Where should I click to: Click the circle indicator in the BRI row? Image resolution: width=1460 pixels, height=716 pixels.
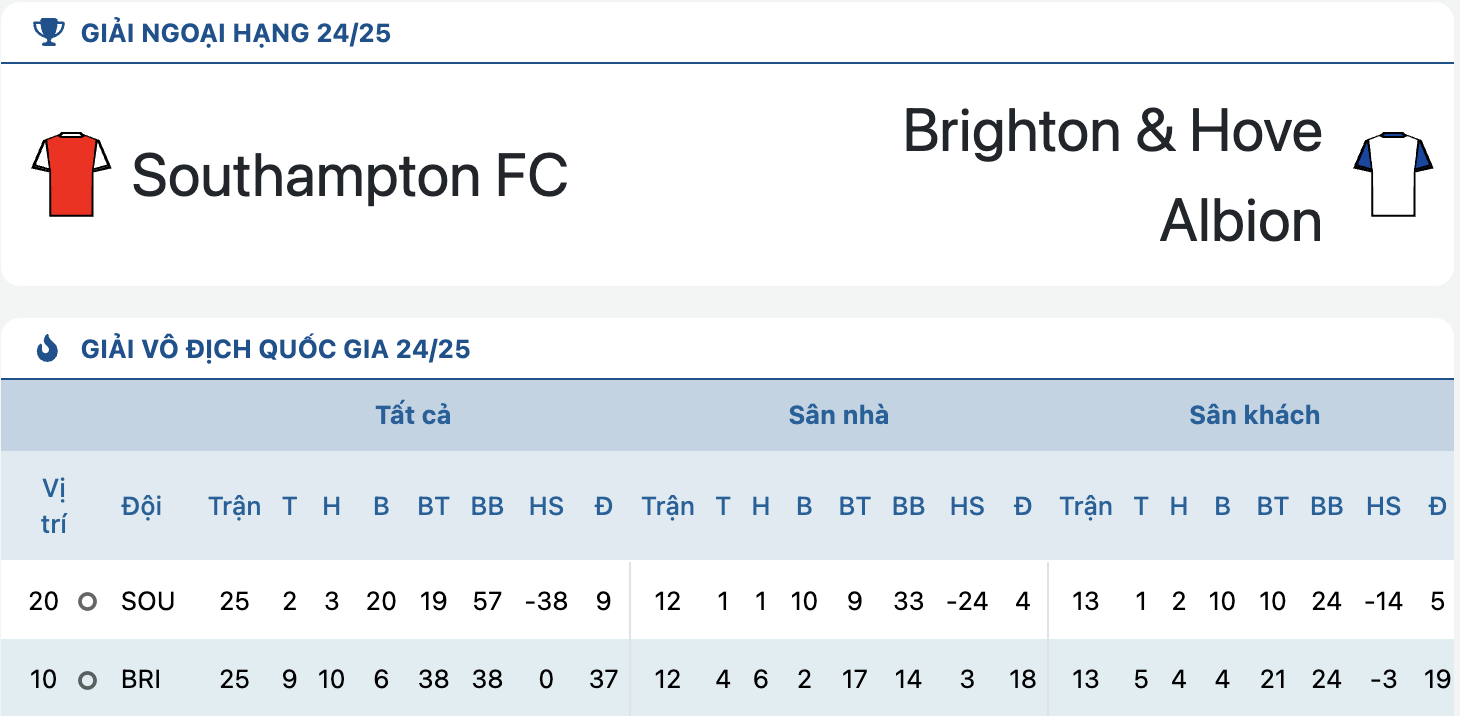click(88, 680)
